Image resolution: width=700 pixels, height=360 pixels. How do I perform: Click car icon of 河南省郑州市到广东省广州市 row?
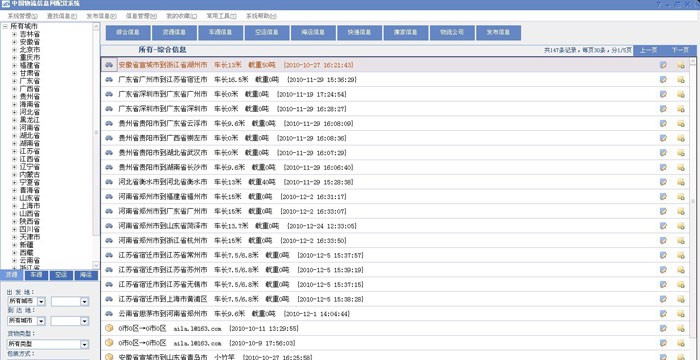[x=108, y=211]
